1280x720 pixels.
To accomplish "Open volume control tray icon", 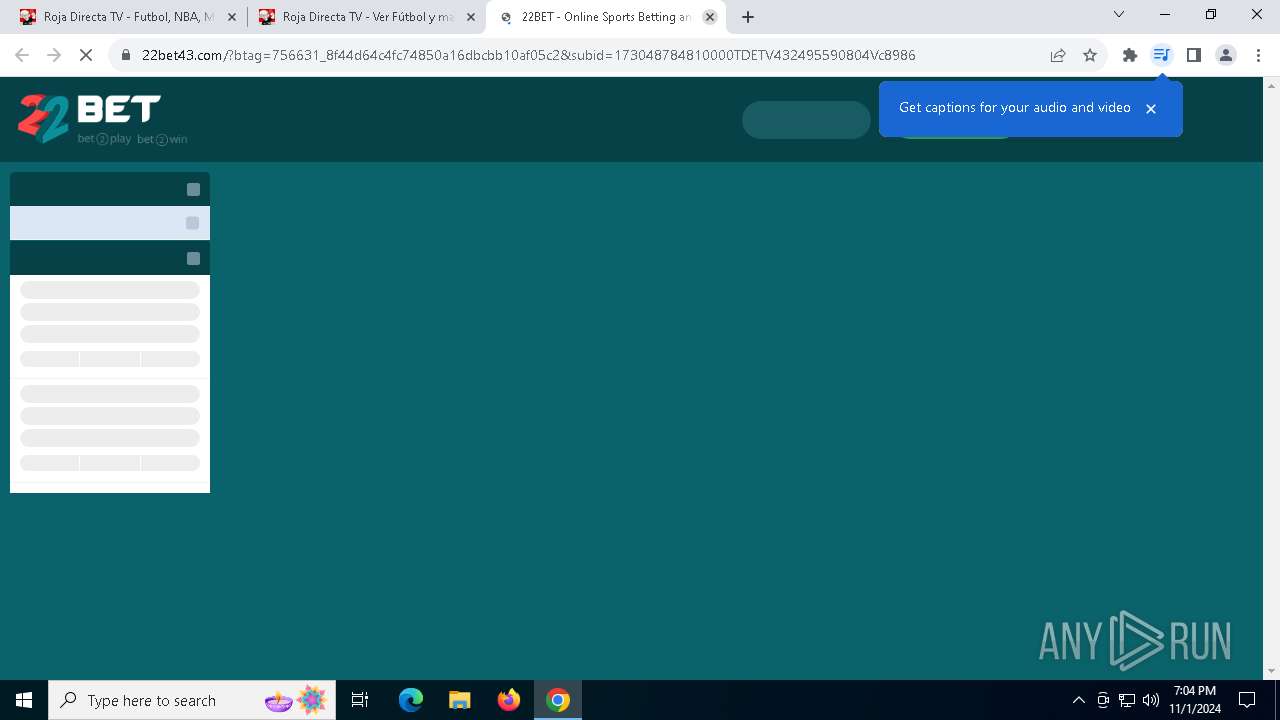I will pos(1151,700).
